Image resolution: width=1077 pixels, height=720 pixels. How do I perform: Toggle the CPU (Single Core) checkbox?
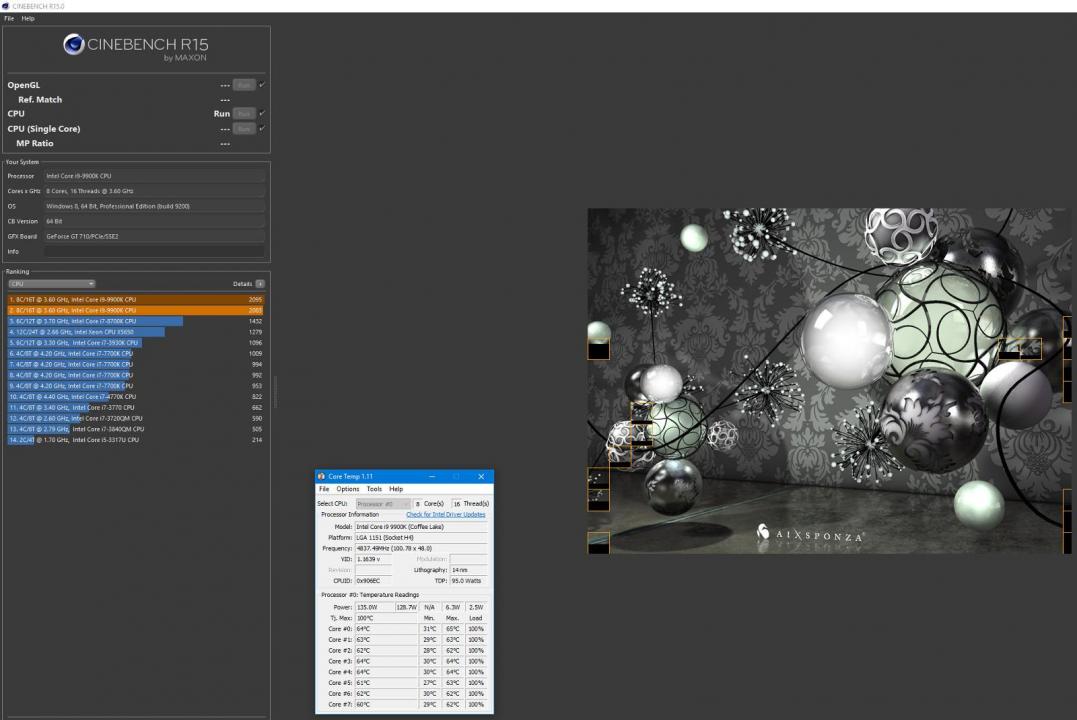pos(262,129)
